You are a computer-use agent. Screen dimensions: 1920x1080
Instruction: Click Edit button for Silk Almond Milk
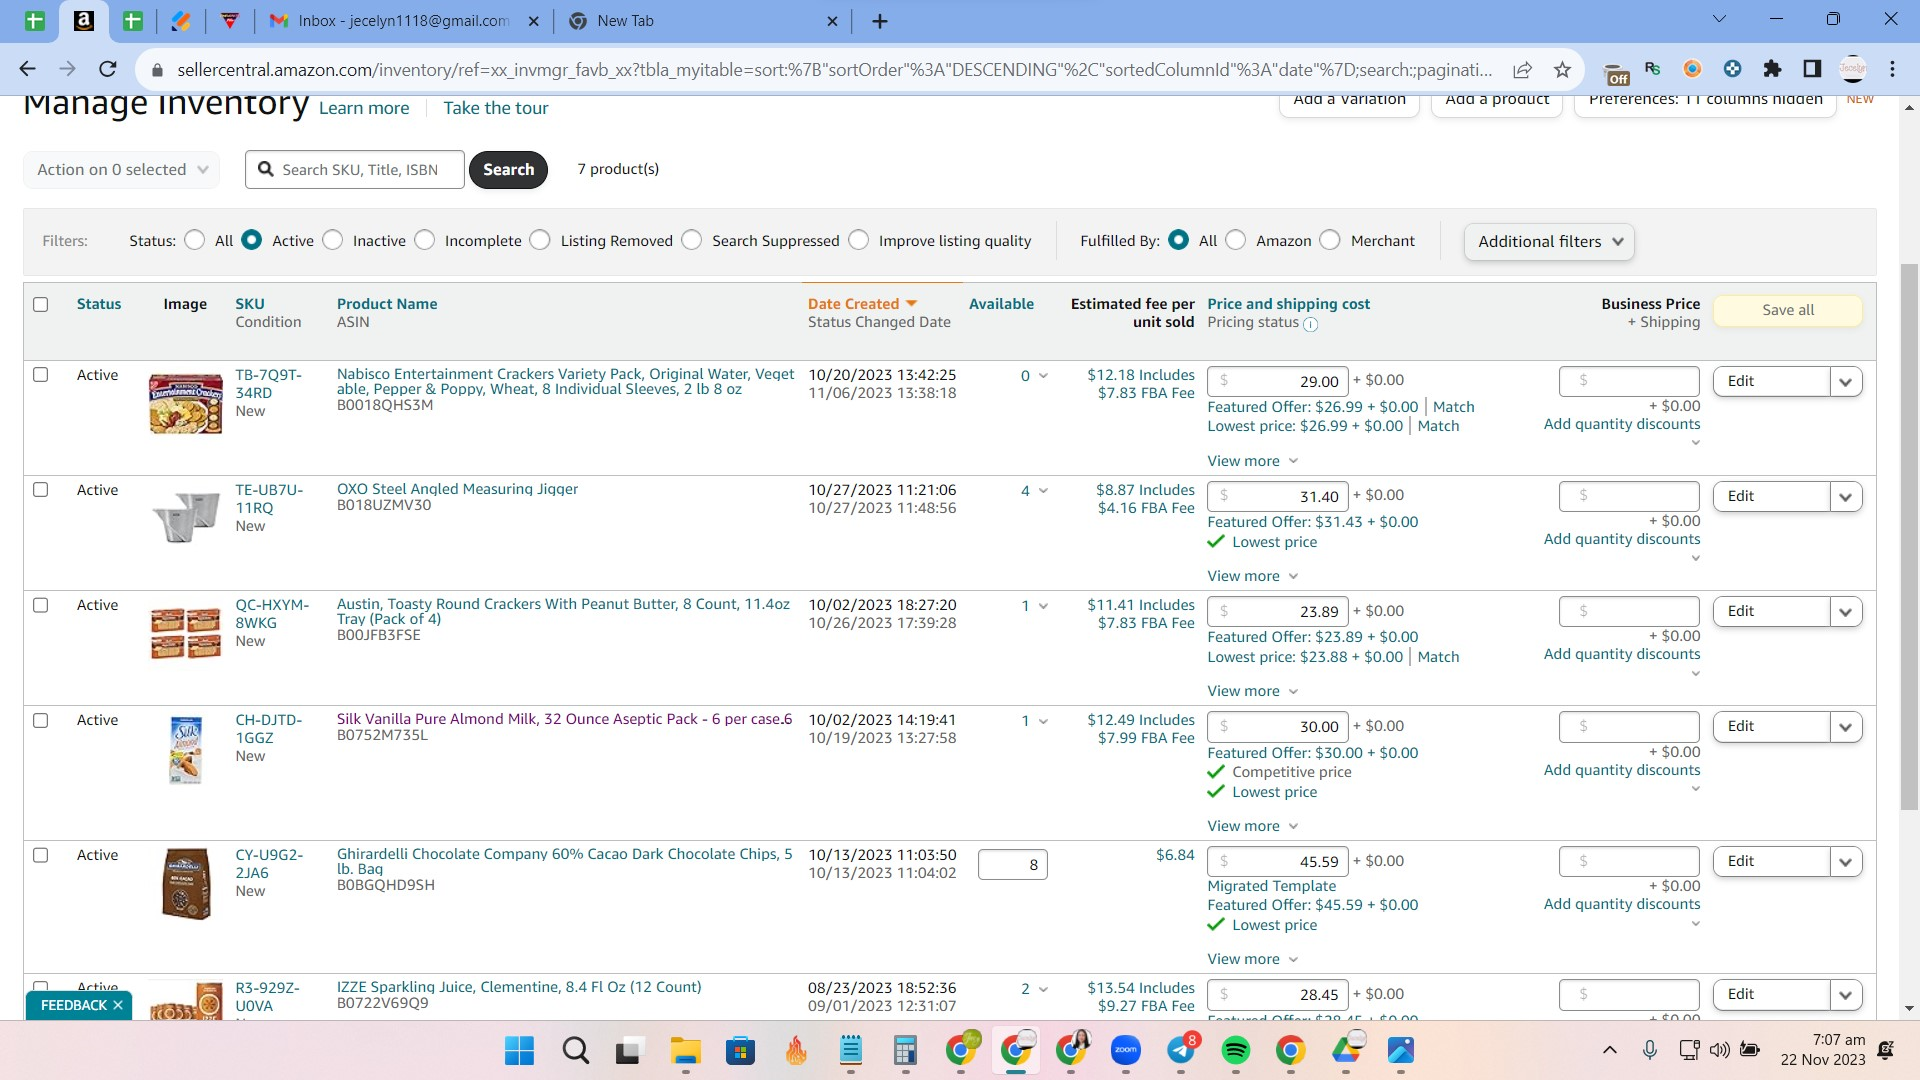1771,726
